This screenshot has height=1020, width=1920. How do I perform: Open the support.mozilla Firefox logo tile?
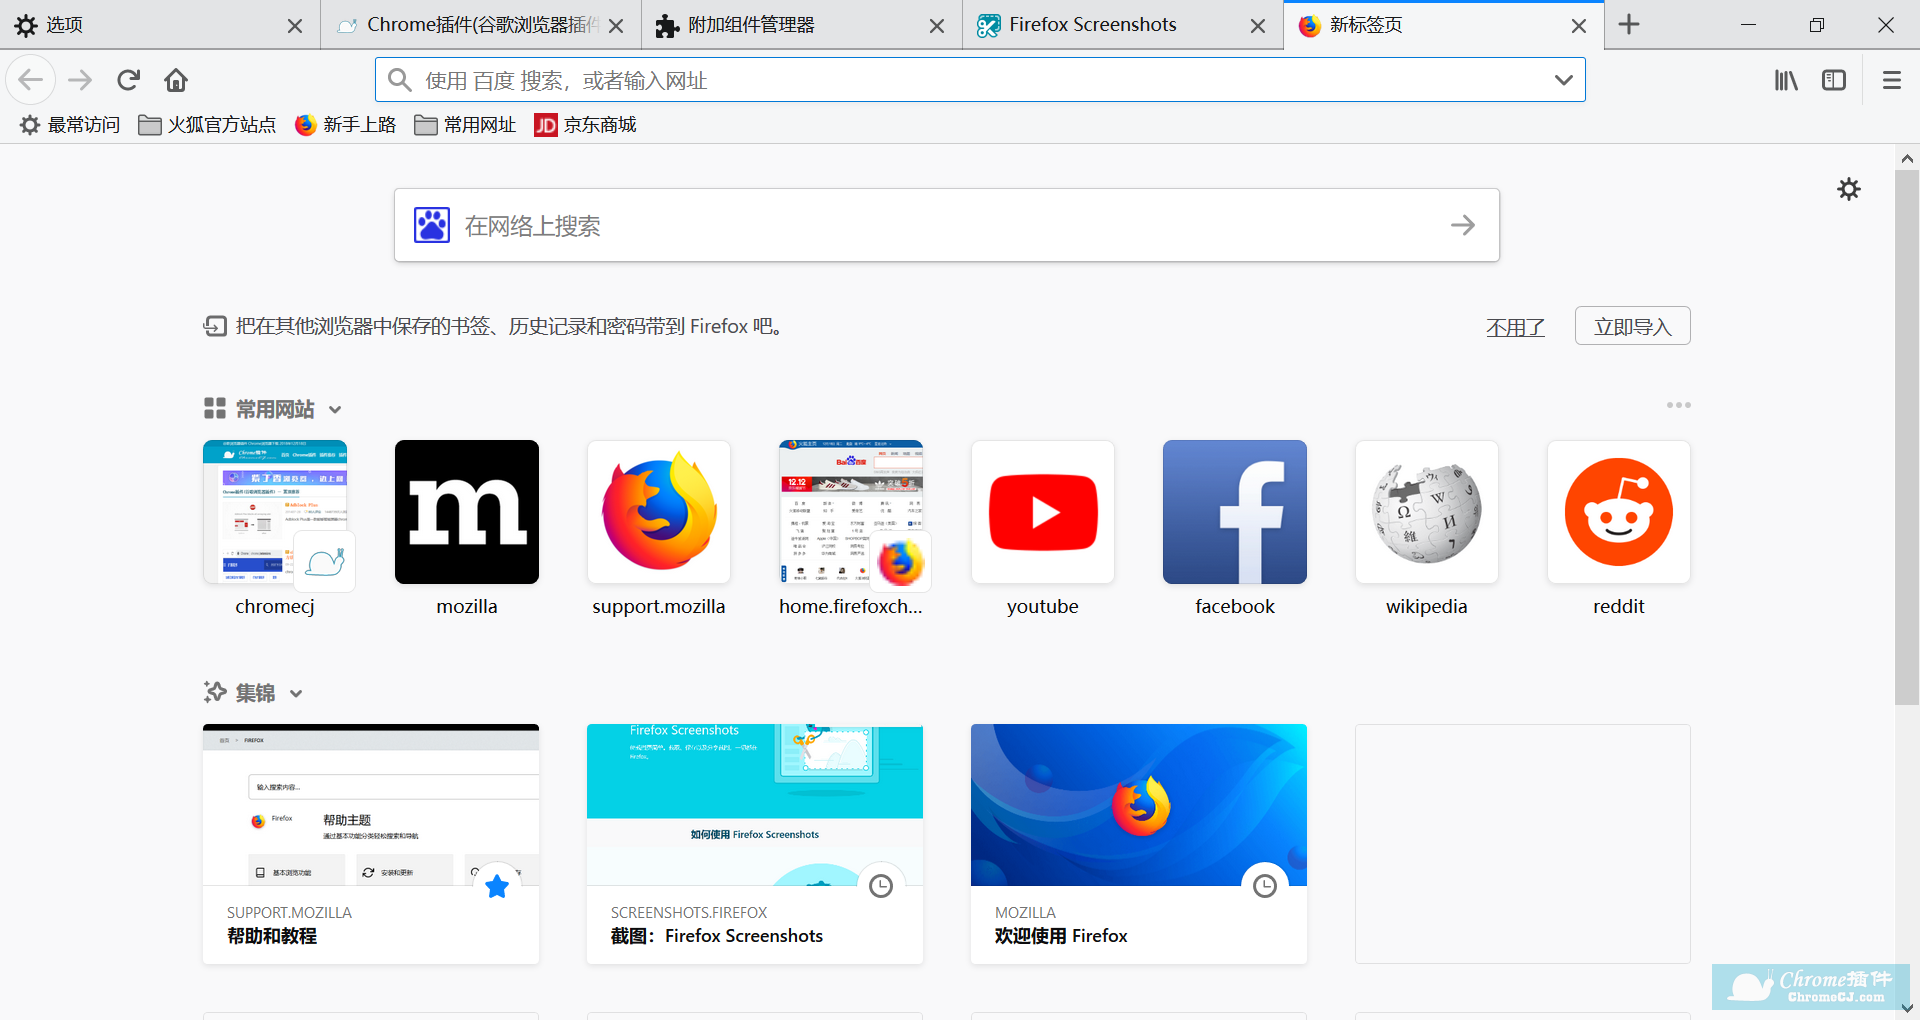tap(659, 512)
